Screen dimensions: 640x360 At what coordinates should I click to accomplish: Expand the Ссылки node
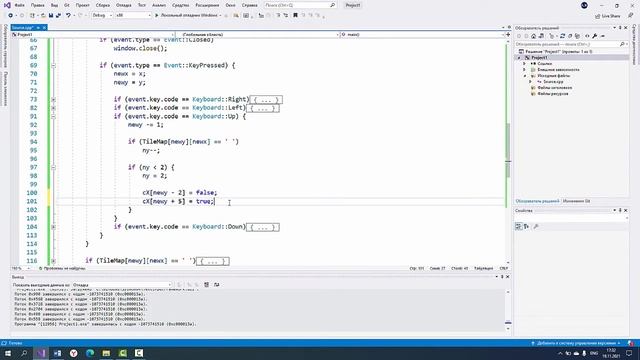(x=524, y=64)
